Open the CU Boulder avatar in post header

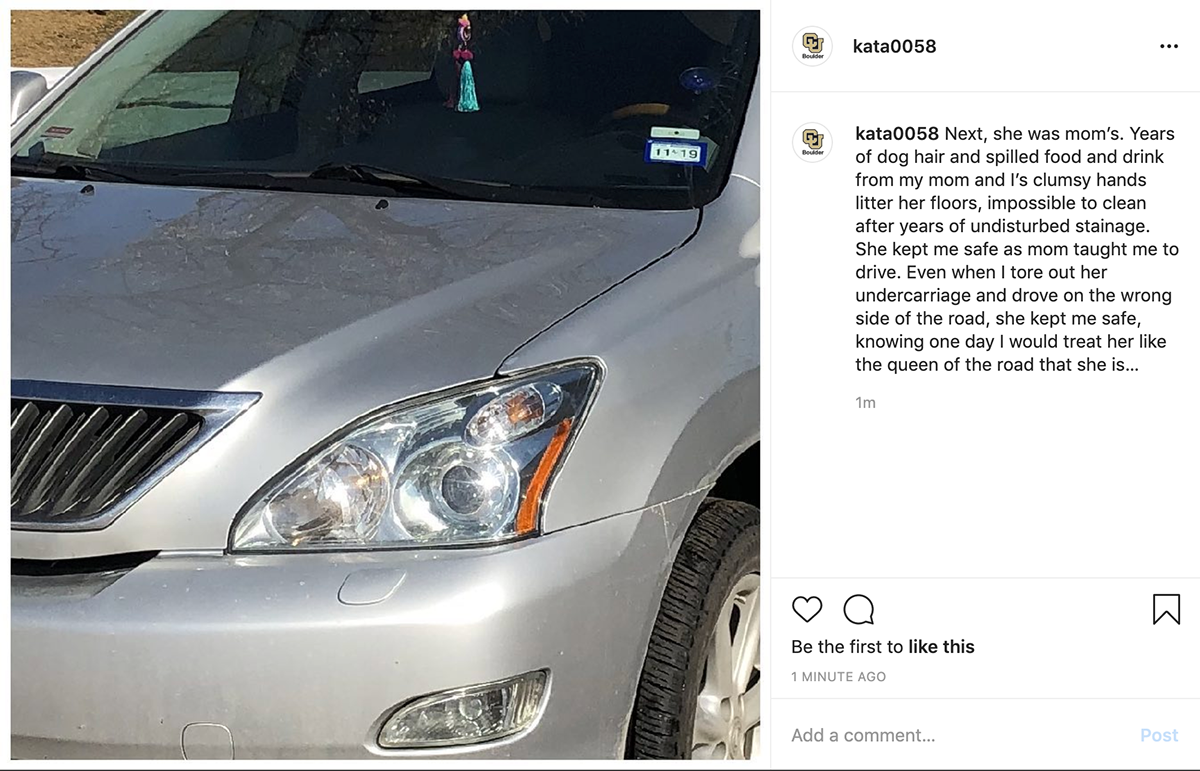(812, 46)
